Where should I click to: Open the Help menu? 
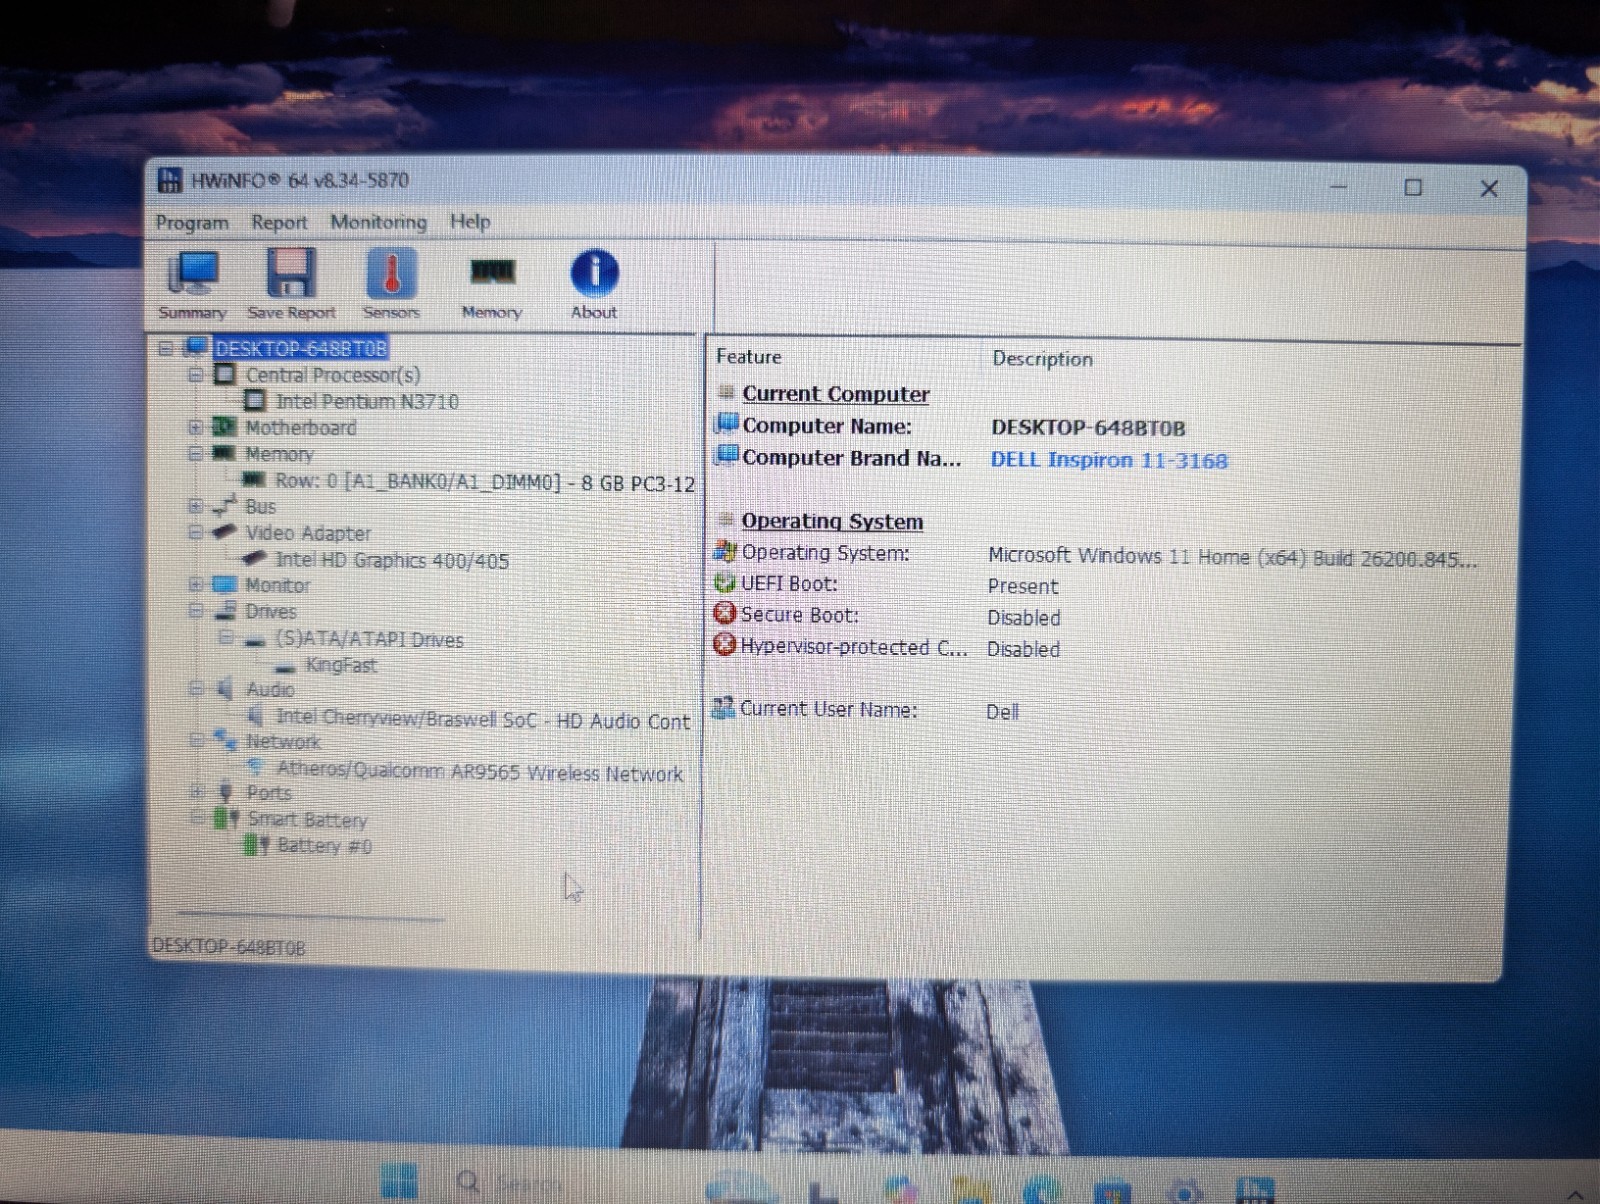(470, 221)
